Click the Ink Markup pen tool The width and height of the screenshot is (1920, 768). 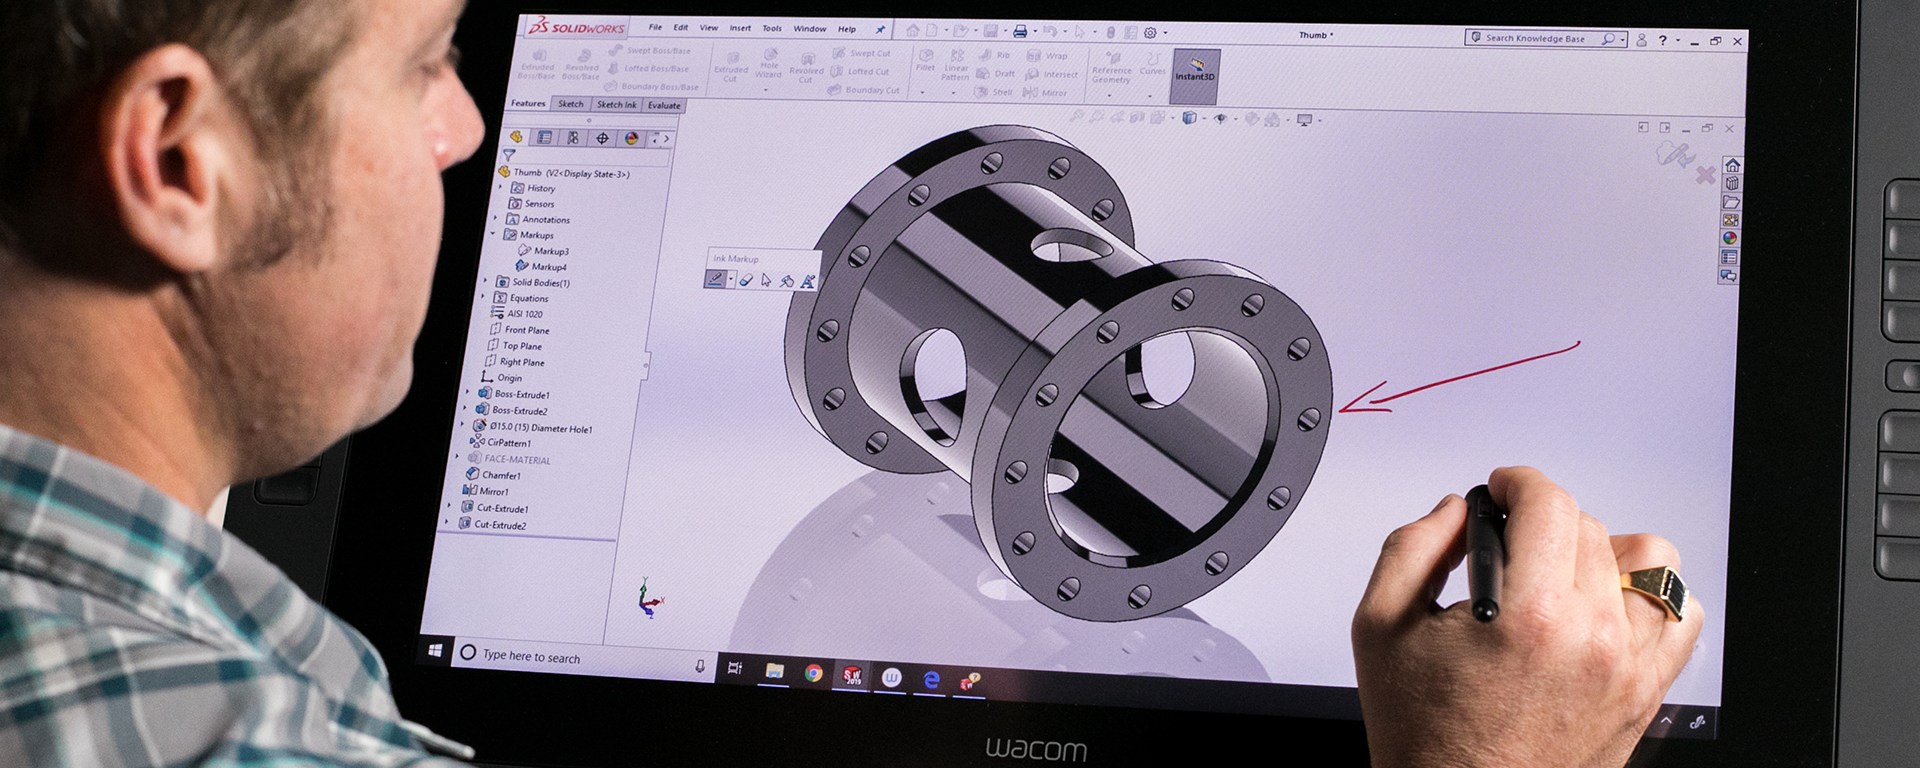[x=714, y=279]
